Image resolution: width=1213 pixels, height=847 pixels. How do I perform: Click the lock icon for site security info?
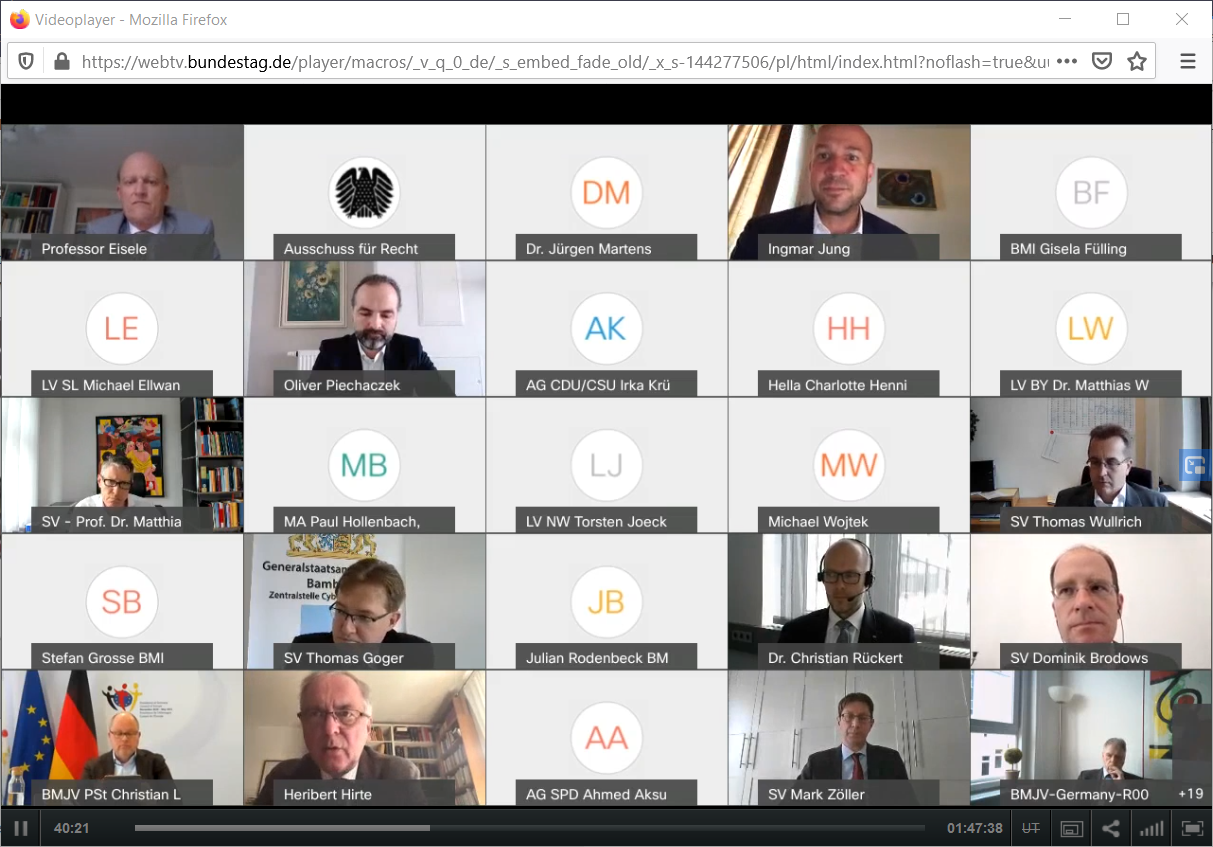61,61
